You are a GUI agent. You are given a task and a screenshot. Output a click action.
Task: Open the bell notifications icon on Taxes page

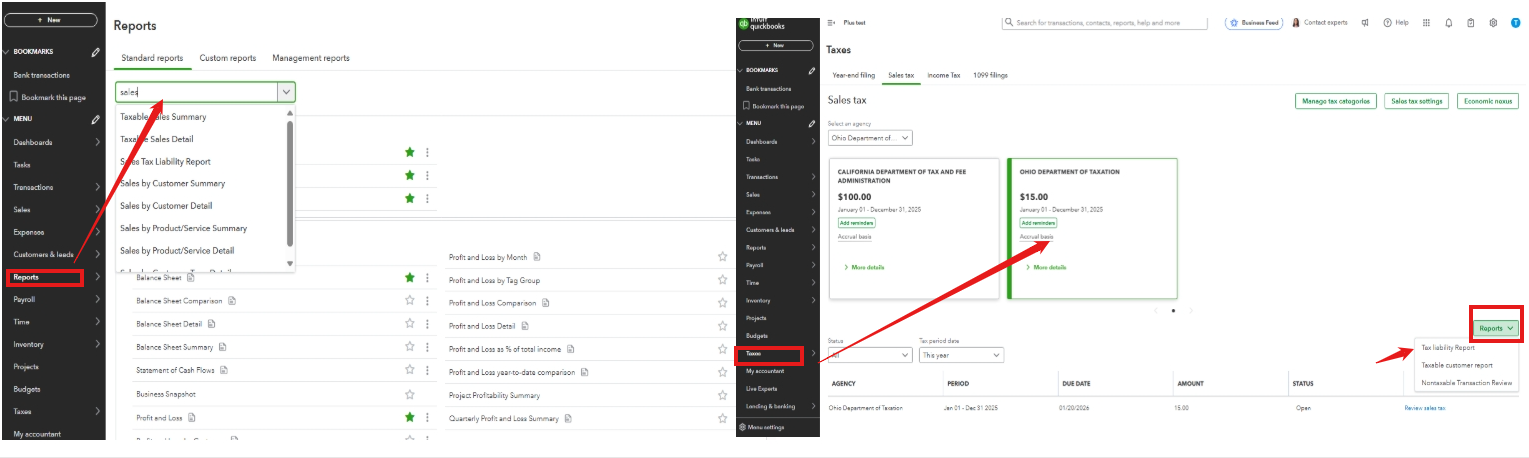(x=1448, y=23)
